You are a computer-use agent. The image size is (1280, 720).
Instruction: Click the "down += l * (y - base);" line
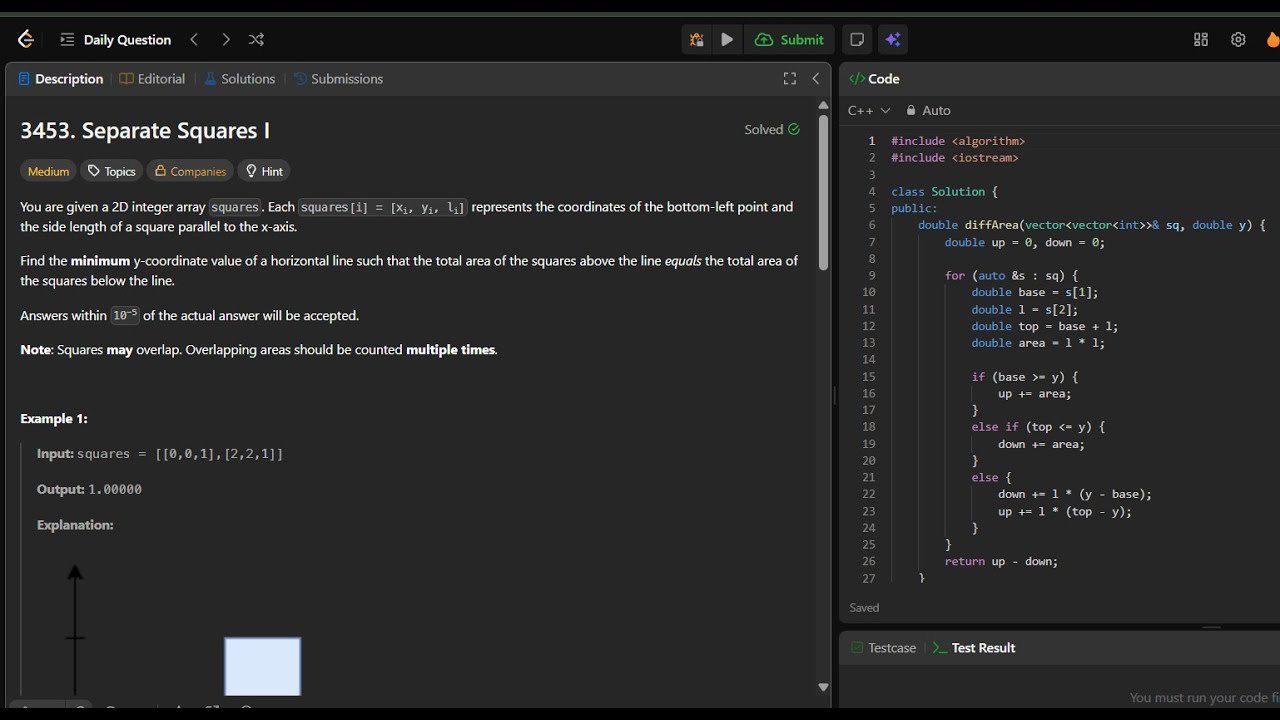1075,494
